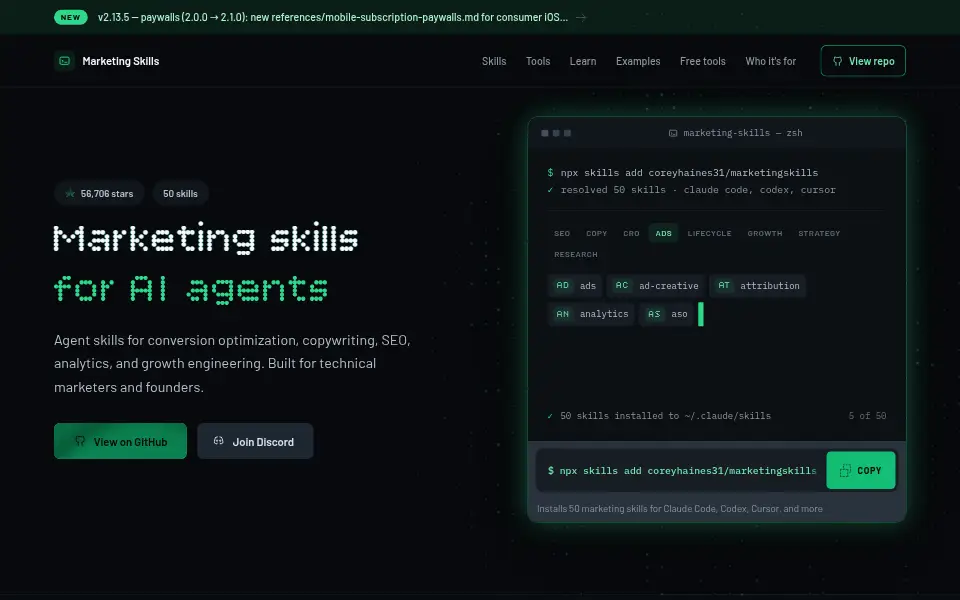Viewport: 960px width, 600px height.
Task: Click the Marketing Skills logo icon
Action: click(x=64, y=61)
